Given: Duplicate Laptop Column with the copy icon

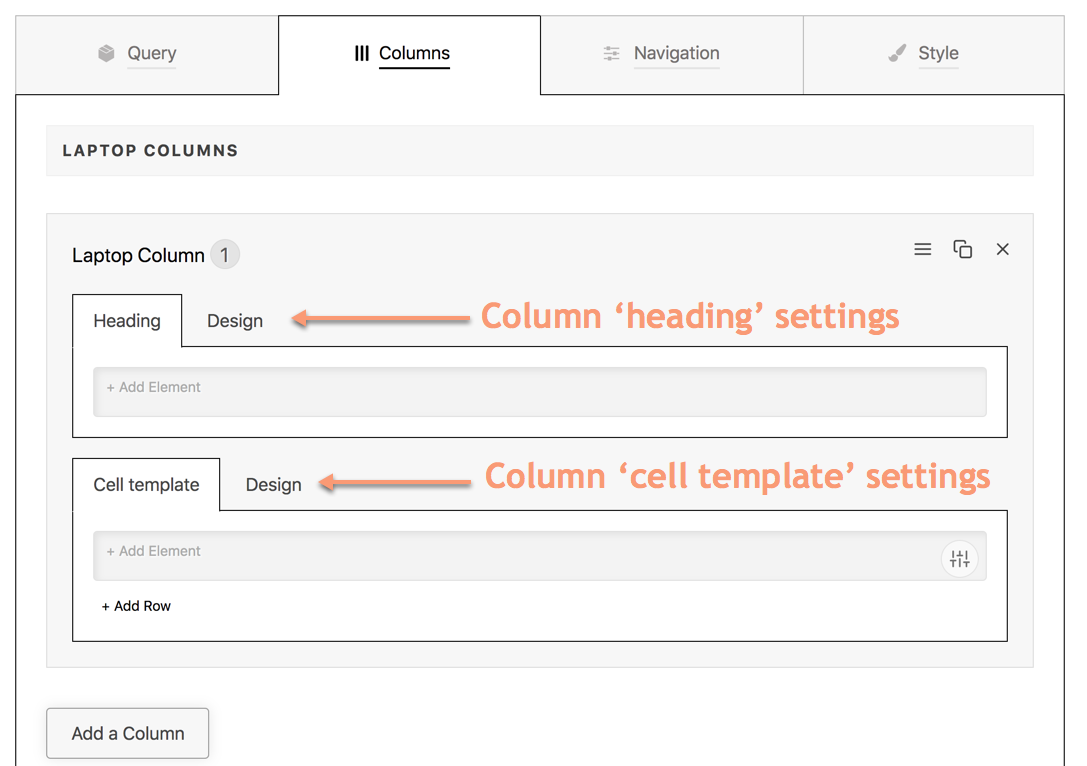Looking at the screenshot, I should 963,249.
